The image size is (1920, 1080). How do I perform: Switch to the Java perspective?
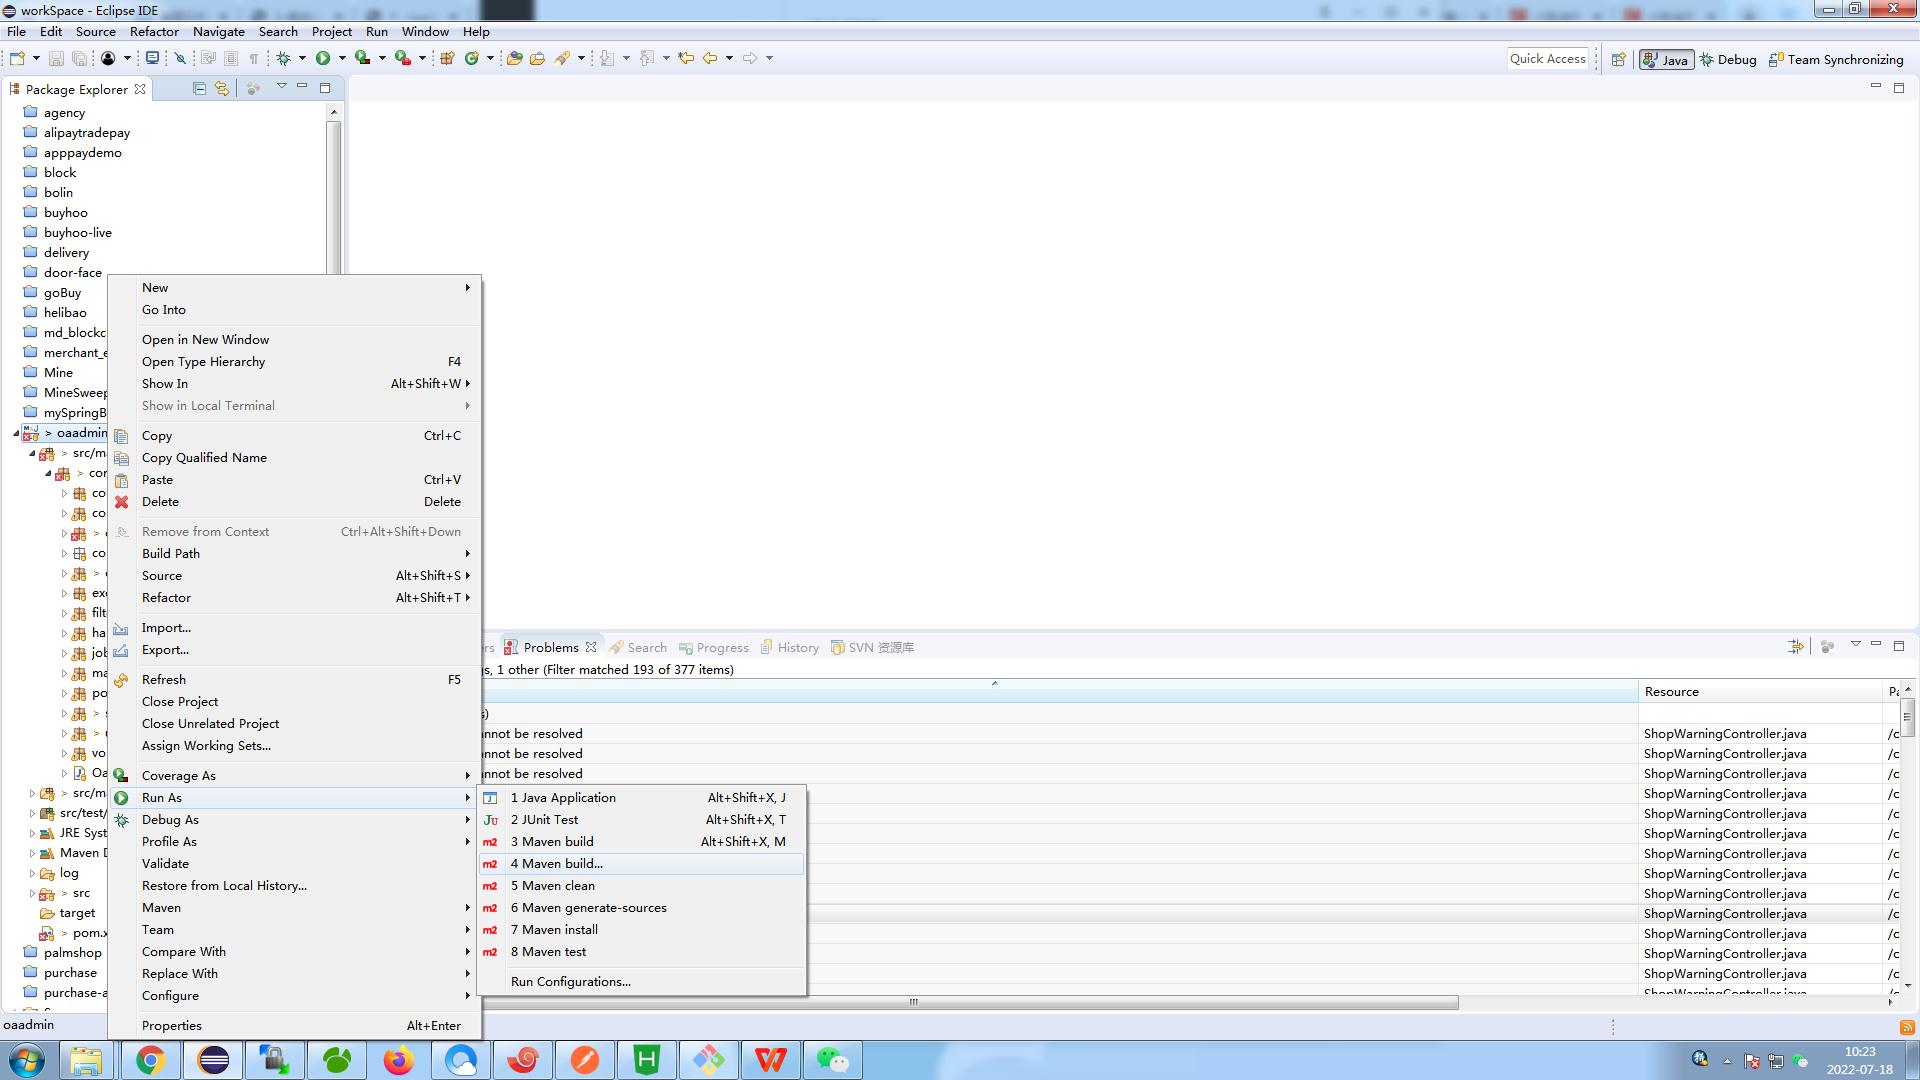(1666, 59)
